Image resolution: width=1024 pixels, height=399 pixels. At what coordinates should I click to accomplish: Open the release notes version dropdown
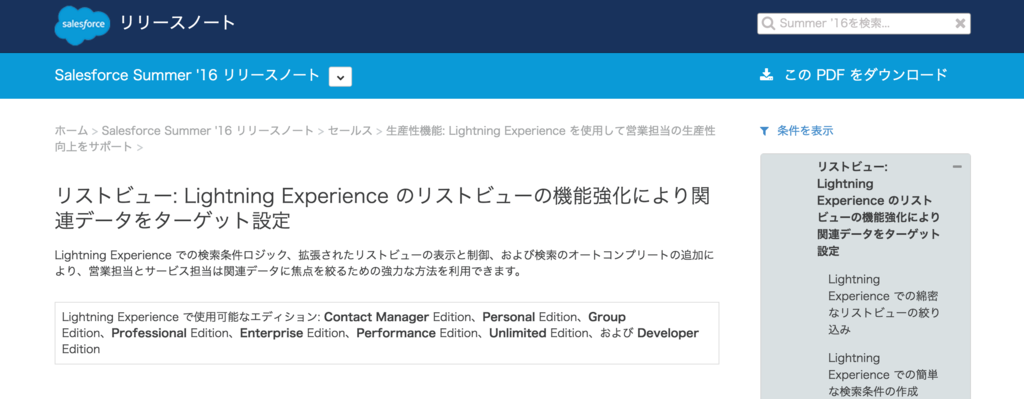(340, 76)
